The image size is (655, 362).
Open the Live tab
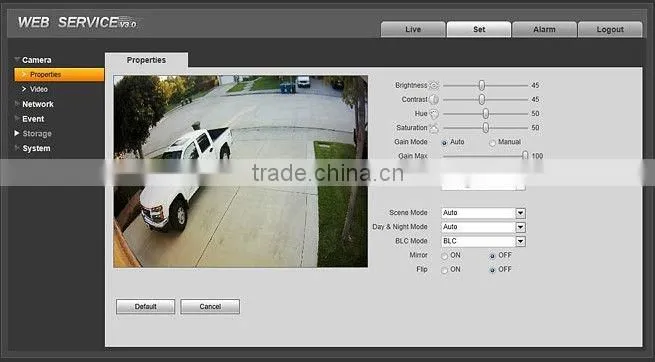point(413,29)
